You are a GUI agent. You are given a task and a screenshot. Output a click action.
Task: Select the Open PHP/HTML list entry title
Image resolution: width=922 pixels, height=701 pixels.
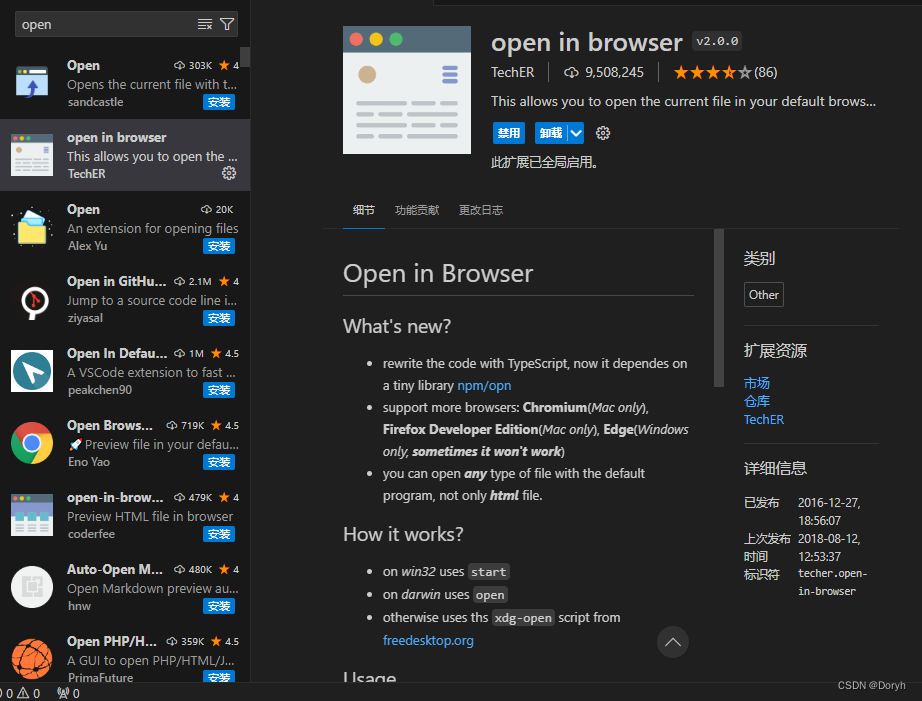[112, 642]
